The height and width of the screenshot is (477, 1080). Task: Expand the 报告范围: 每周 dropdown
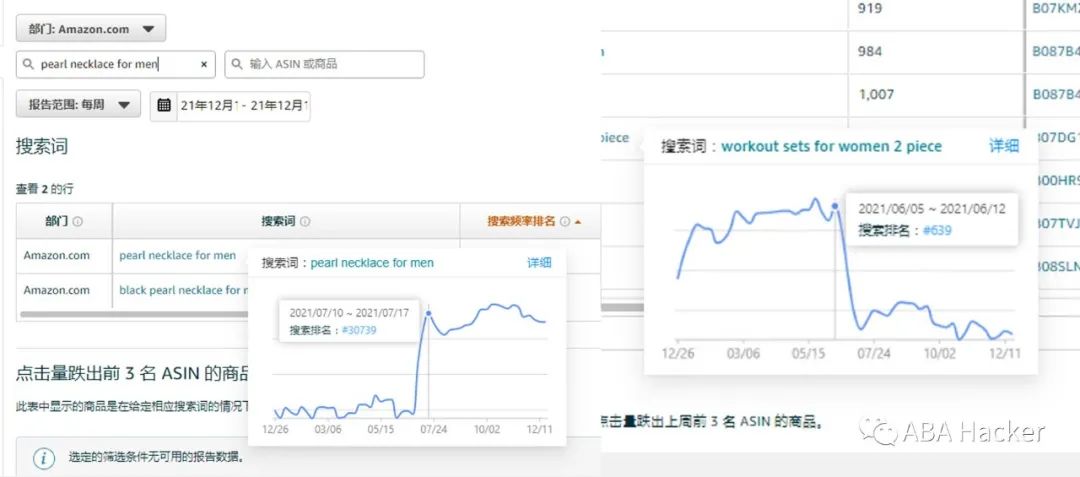[79, 105]
